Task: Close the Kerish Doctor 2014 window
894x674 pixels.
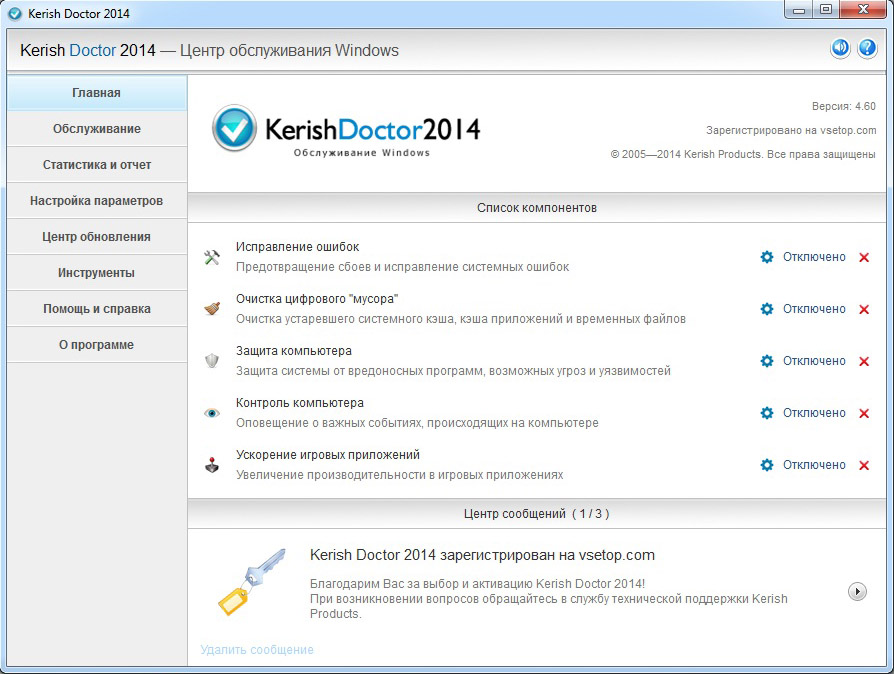Action: (x=863, y=10)
